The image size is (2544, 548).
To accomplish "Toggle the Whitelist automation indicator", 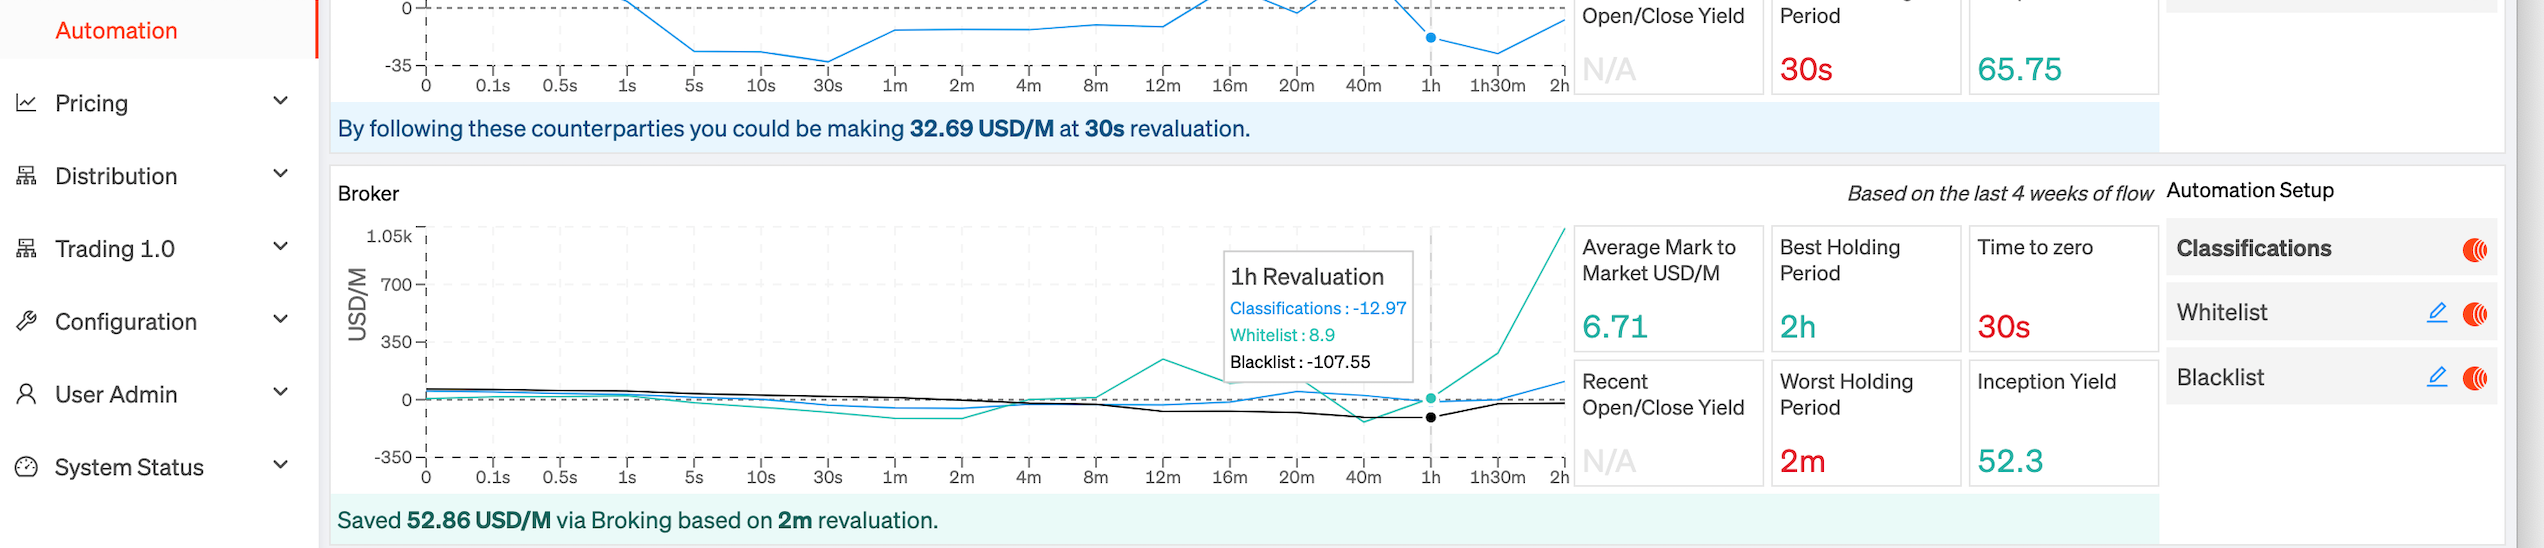I will 2475,314.
